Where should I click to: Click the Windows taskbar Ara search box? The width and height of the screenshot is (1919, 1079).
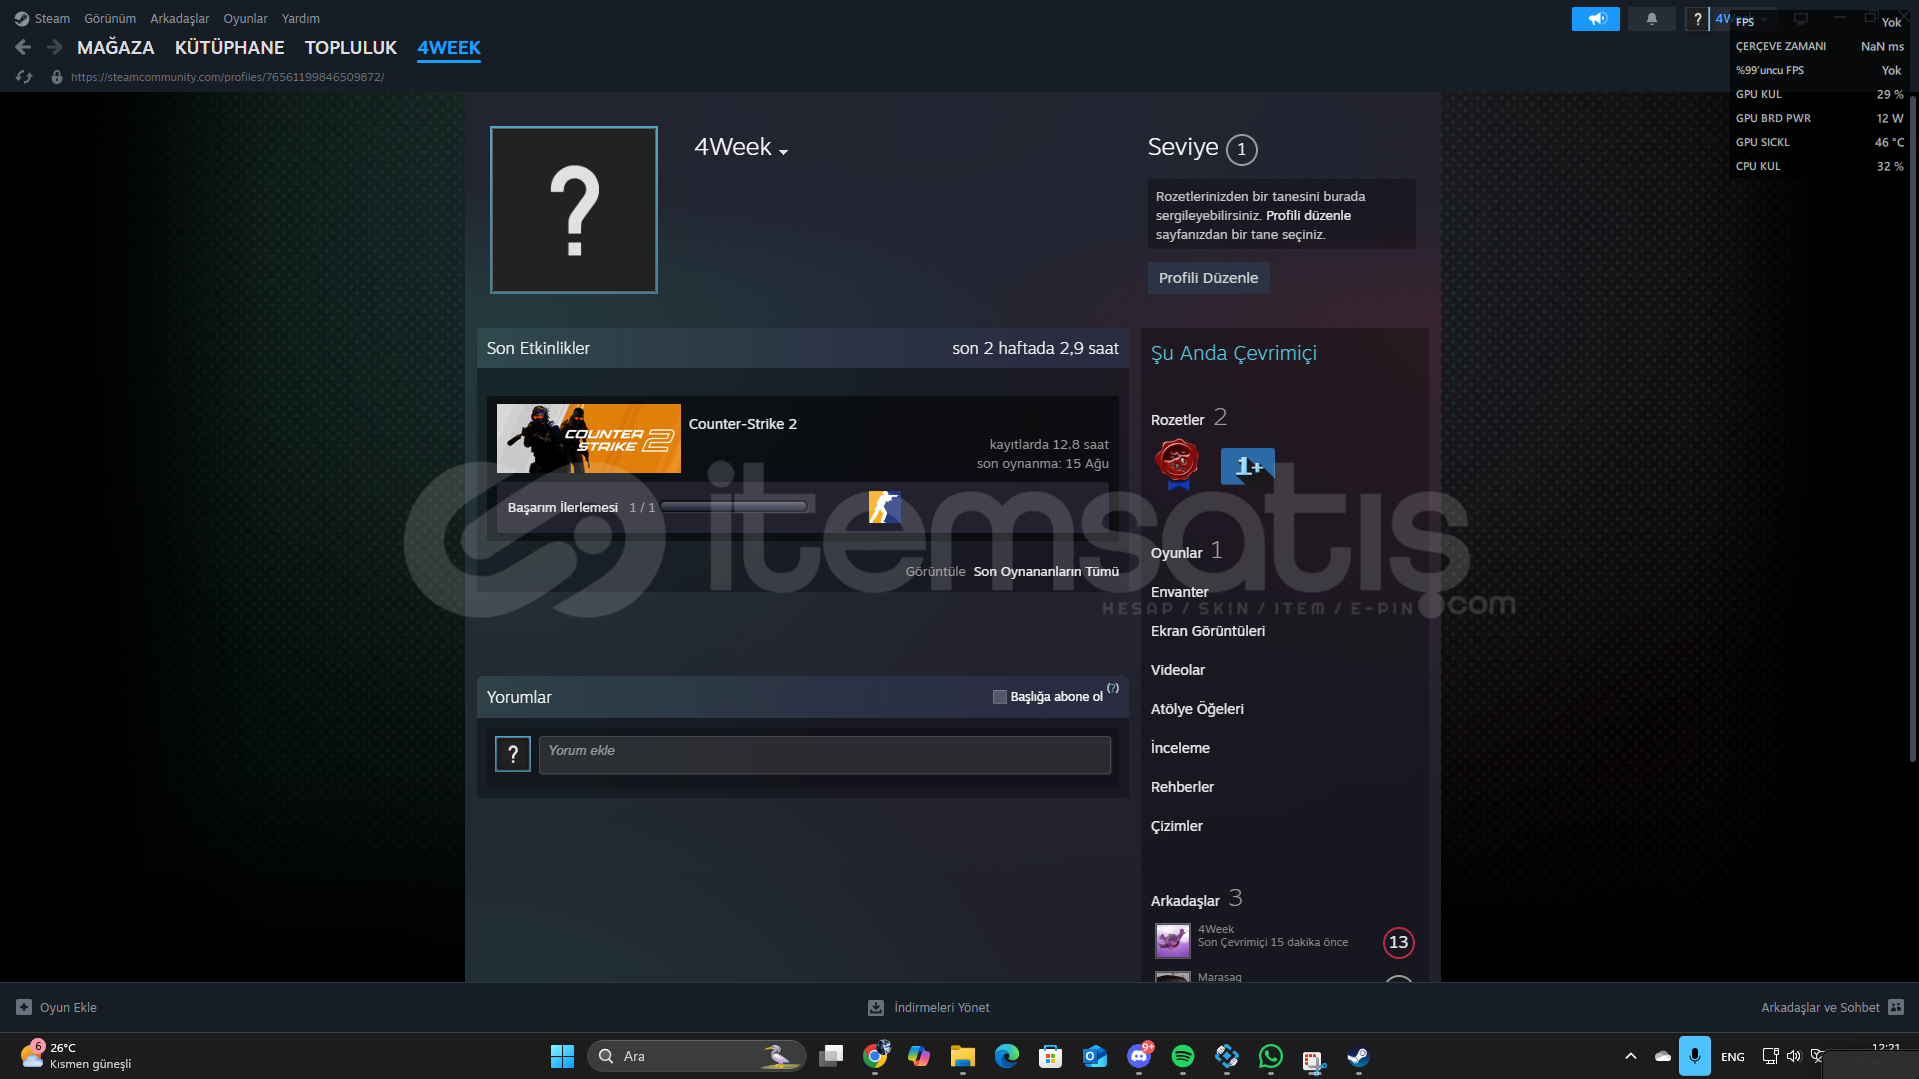pyautogui.click(x=696, y=1056)
